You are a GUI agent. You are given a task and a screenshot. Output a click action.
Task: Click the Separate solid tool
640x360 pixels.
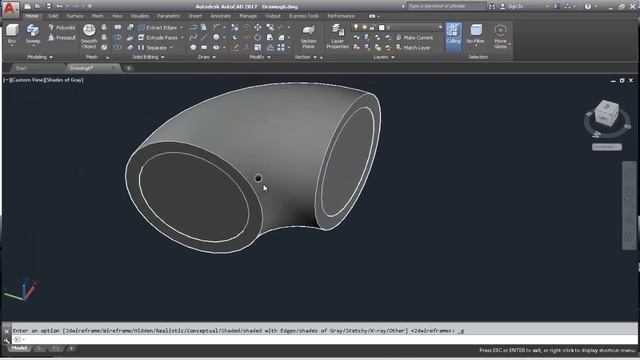click(x=152, y=47)
